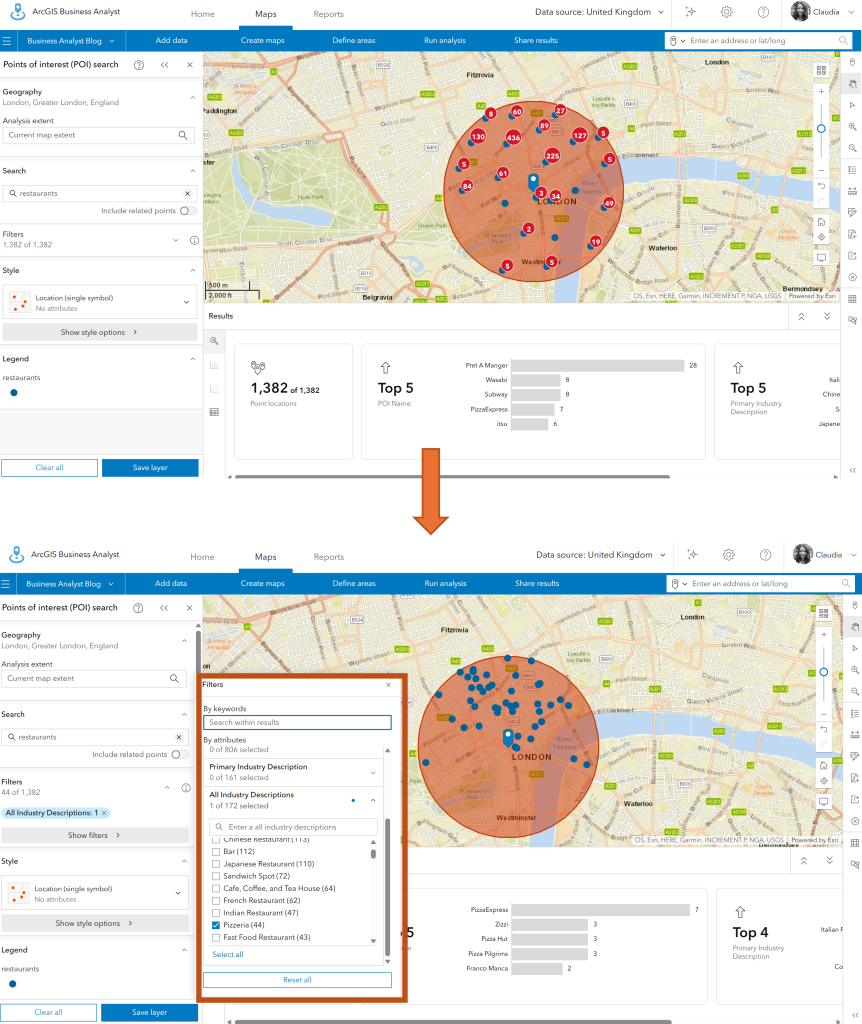Image resolution: width=862 pixels, height=1024 pixels.
Task: Toggle Include related points in lower screenshot
Action: pyautogui.click(x=180, y=754)
